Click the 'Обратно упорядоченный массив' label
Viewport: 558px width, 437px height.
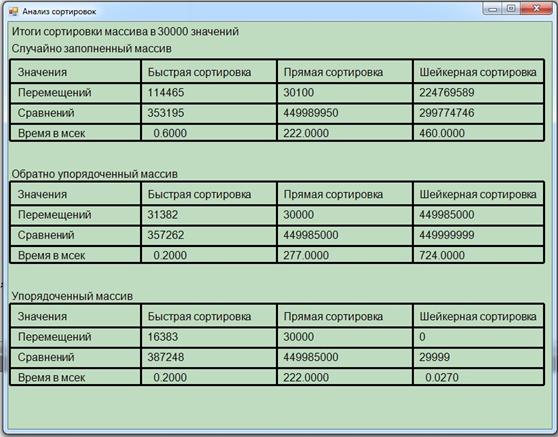click(x=94, y=174)
